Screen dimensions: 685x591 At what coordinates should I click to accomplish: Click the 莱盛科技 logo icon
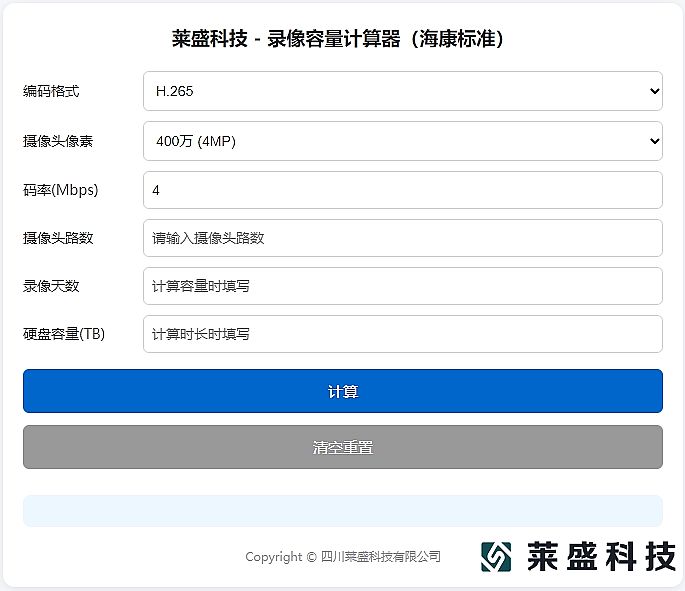tap(496, 556)
